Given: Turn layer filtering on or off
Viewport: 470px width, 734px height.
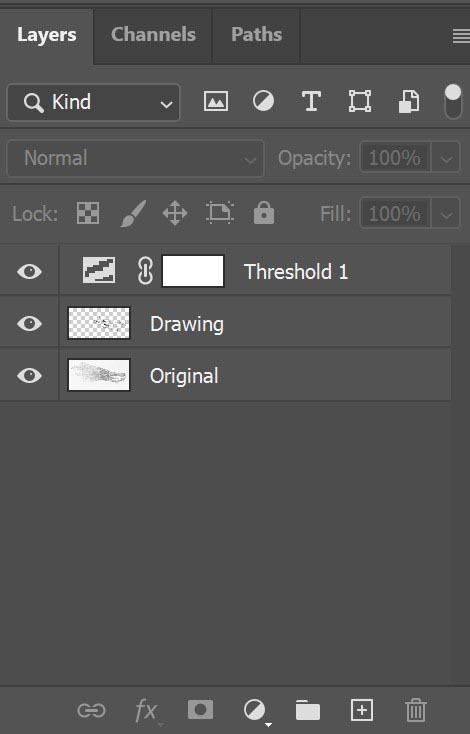Looking at the screenshot, I should tap(453, 102).
